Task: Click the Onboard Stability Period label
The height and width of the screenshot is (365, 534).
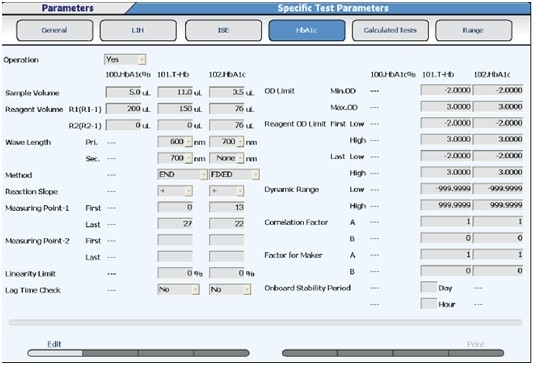Action: coord(308,288)
